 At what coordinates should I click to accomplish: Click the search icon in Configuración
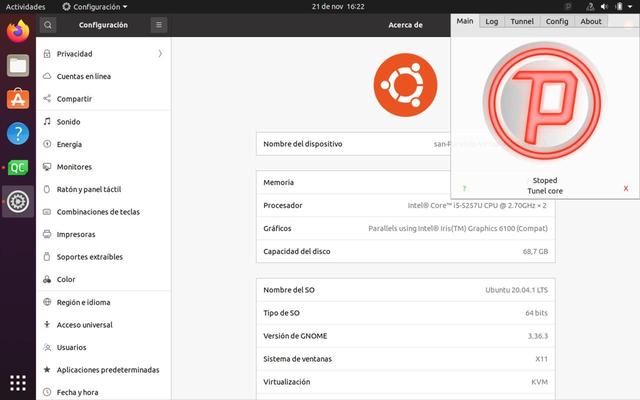point(48,25)
